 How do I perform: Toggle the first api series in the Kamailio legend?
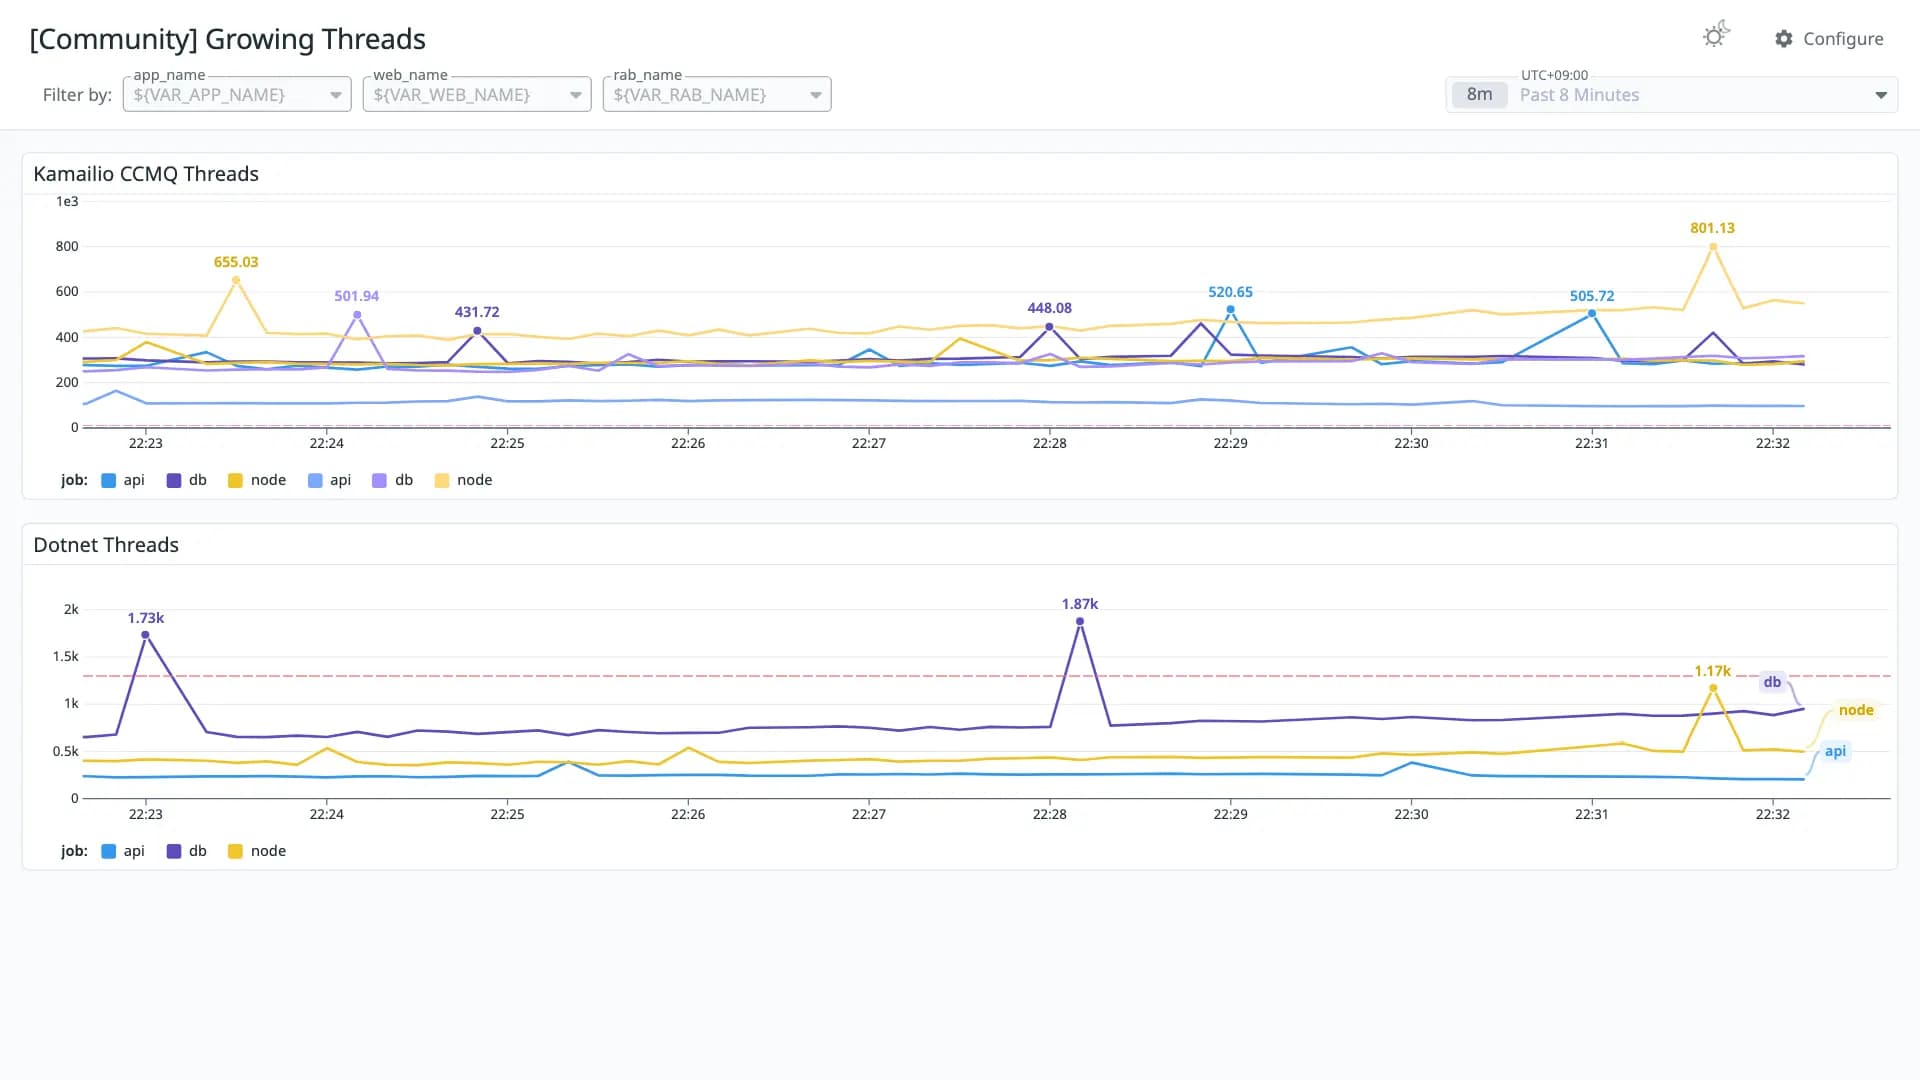123,480
